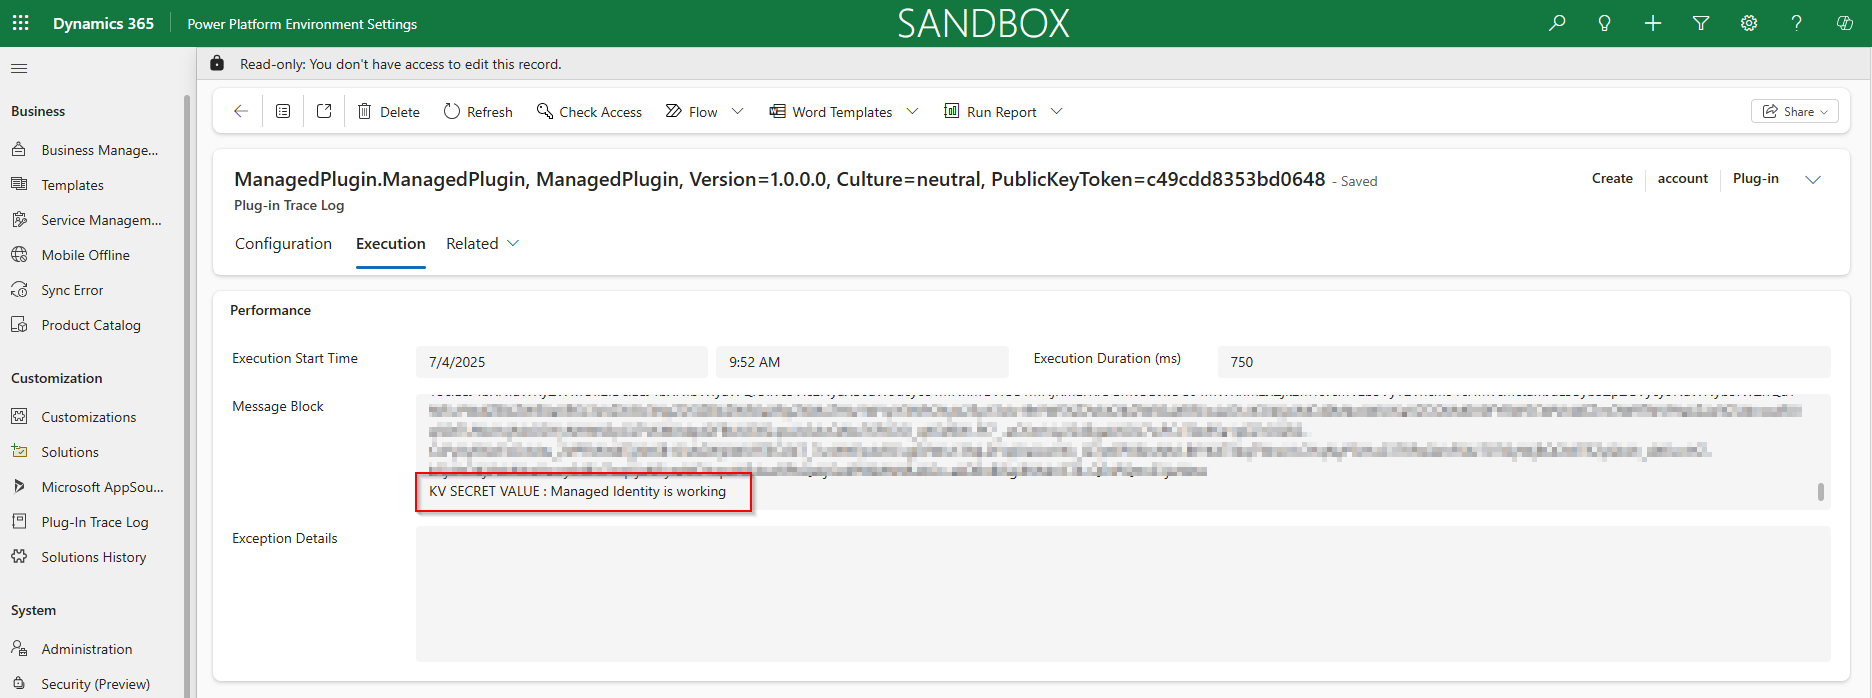Open the lightbulb assistant icon

coord(1605,23)
